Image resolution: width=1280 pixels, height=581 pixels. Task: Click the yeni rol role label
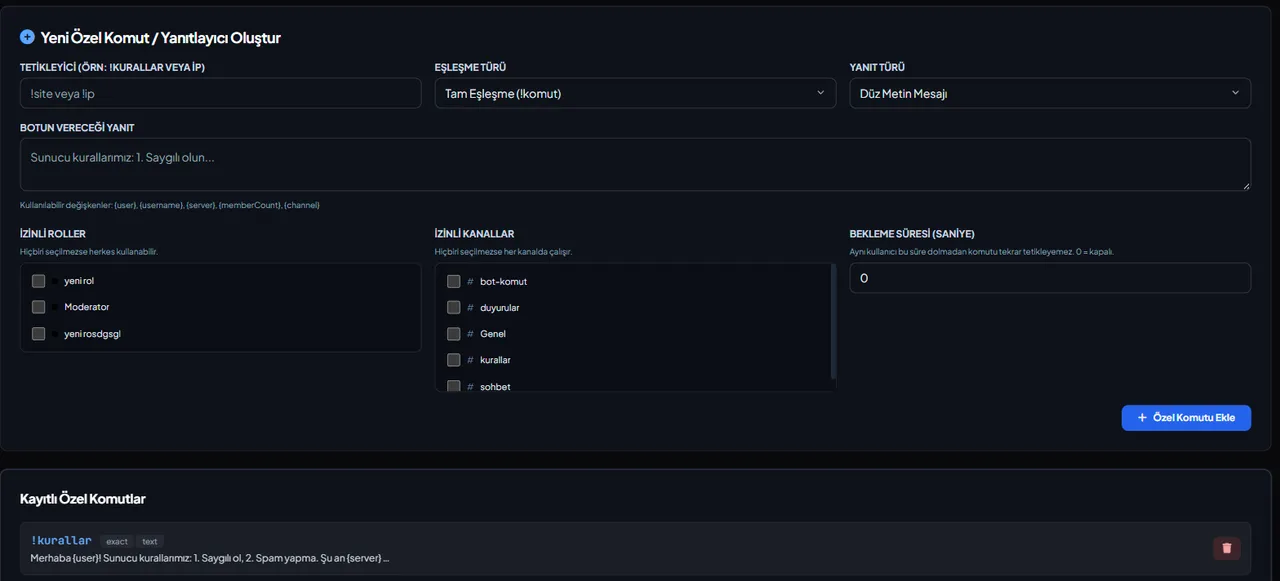pos(79,281)
